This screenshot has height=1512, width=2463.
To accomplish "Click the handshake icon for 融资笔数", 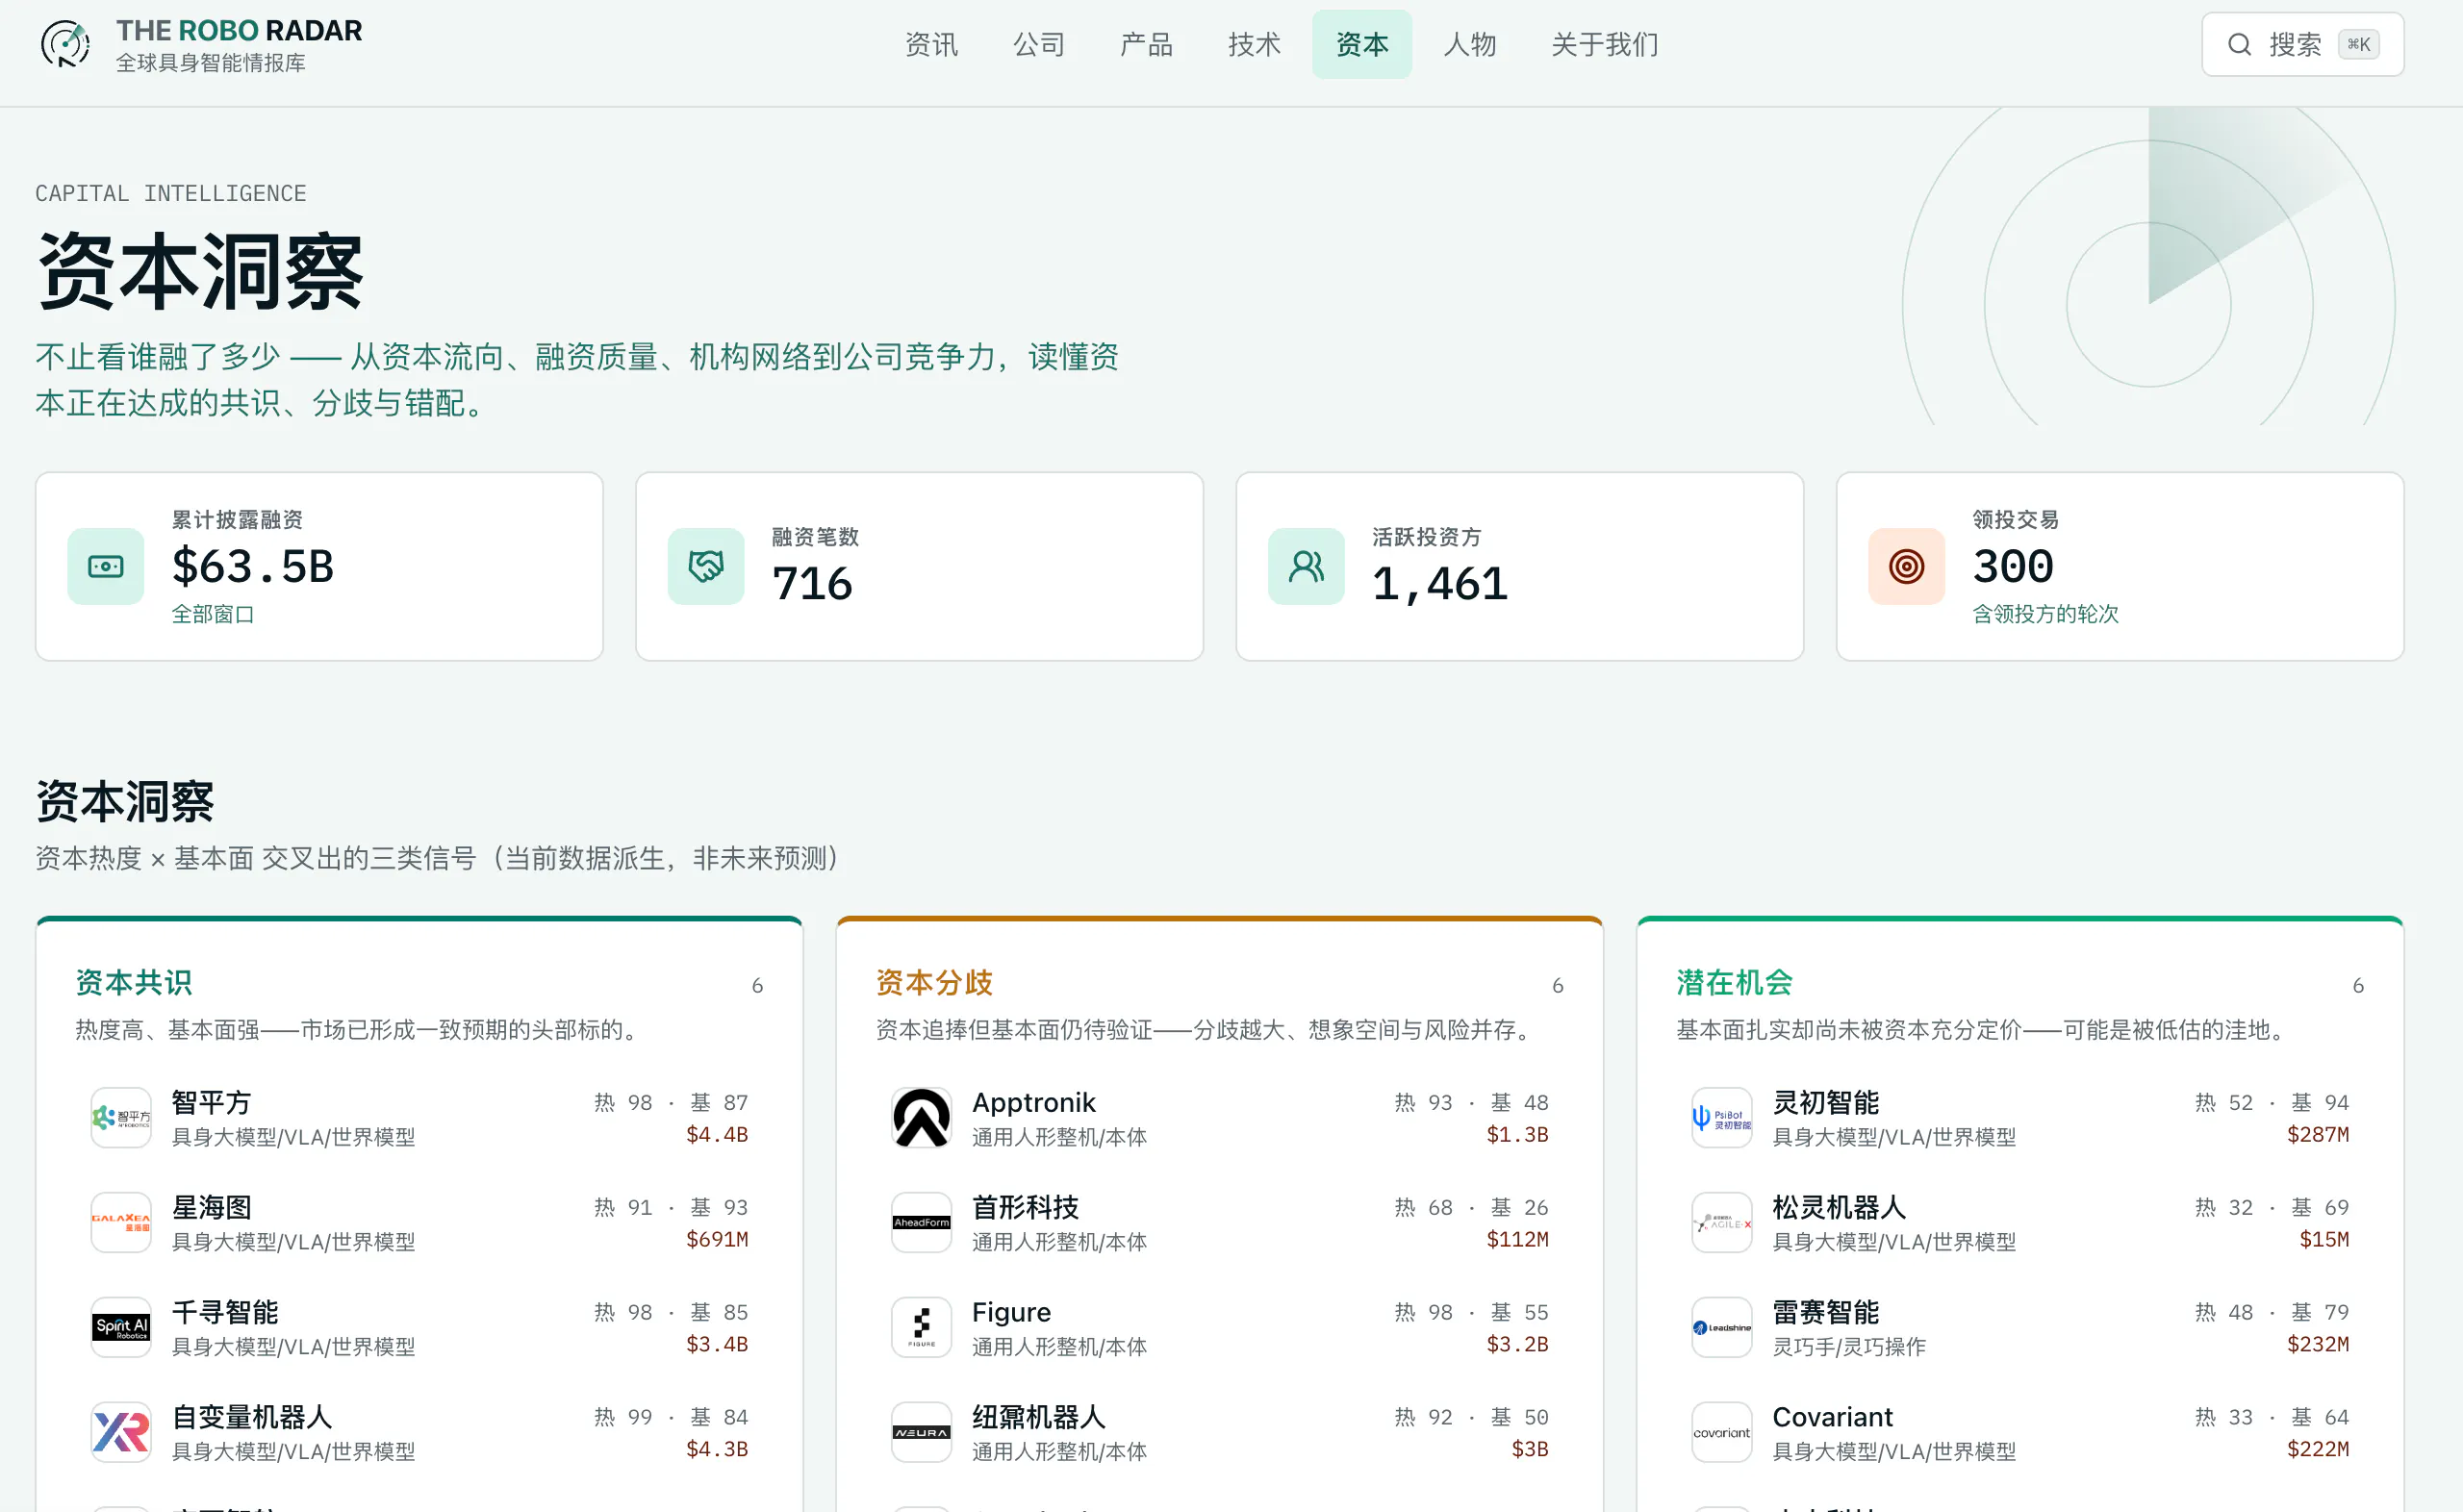I will click(x=706, y=567).
